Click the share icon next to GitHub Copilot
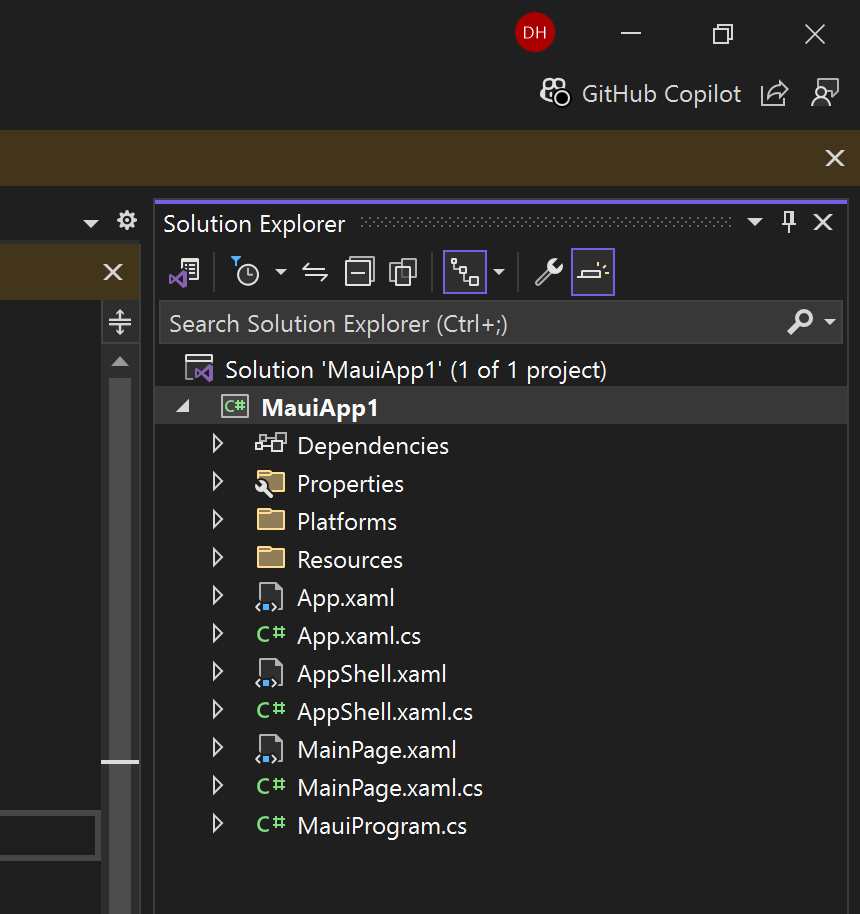 (x=774, y=94)
